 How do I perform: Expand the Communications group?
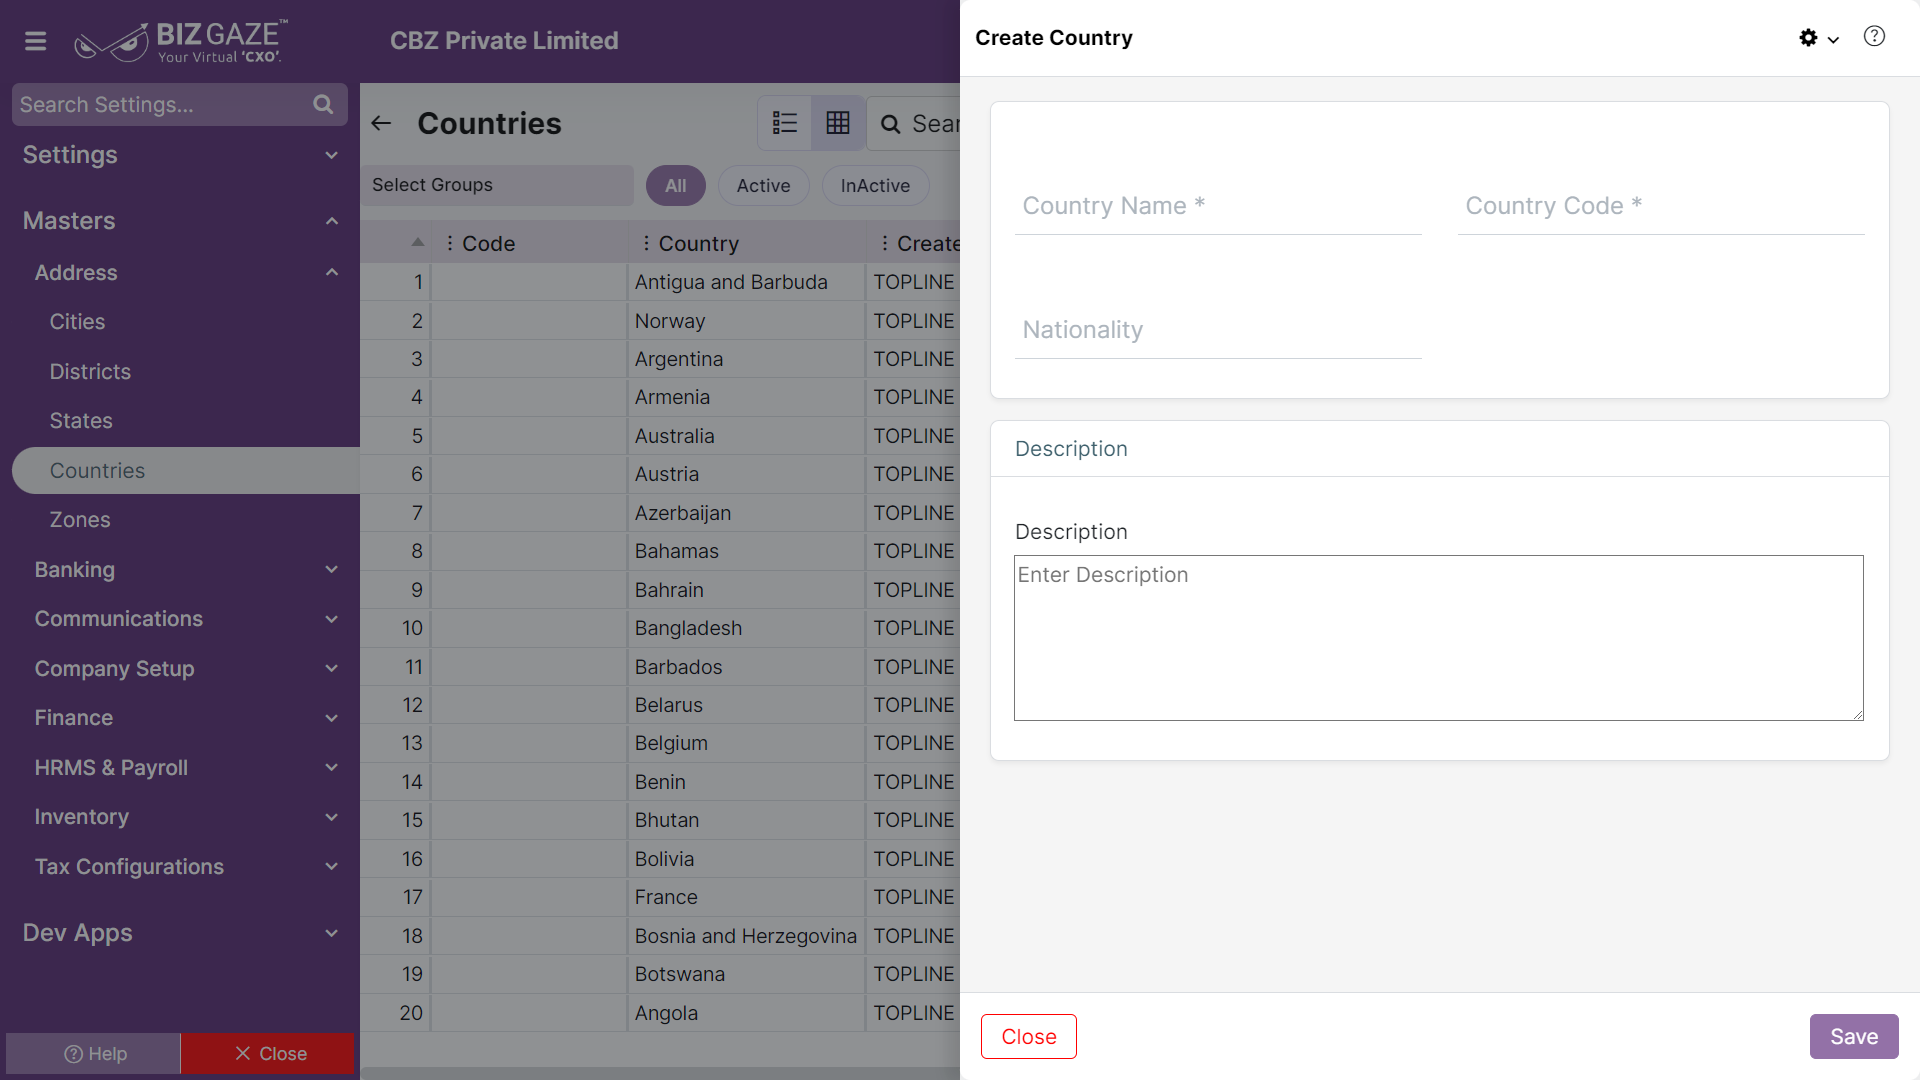pos(331,619)
